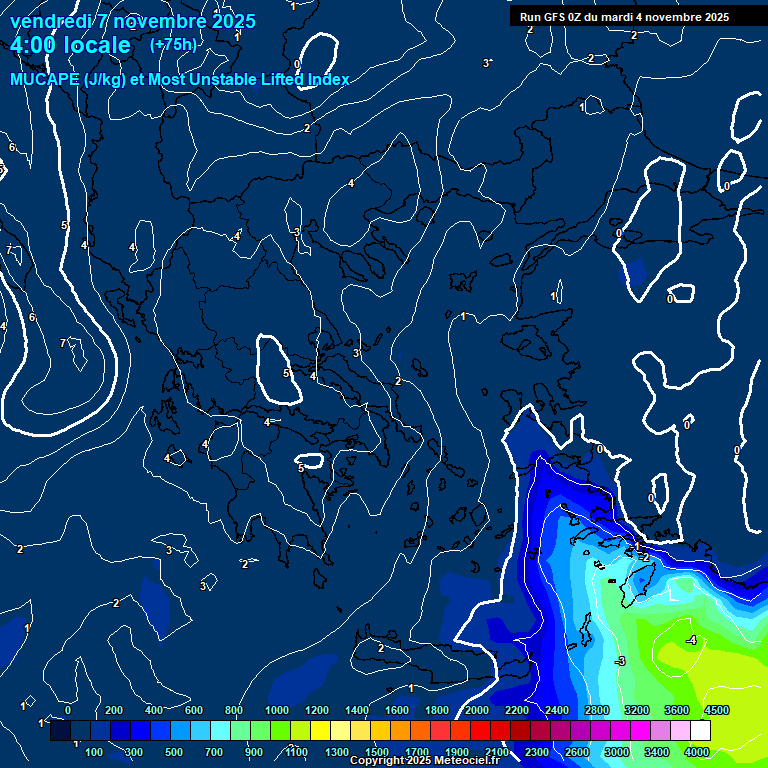Click the date title 'vendredi 7 novembre 2025'

tap(133, 21)
